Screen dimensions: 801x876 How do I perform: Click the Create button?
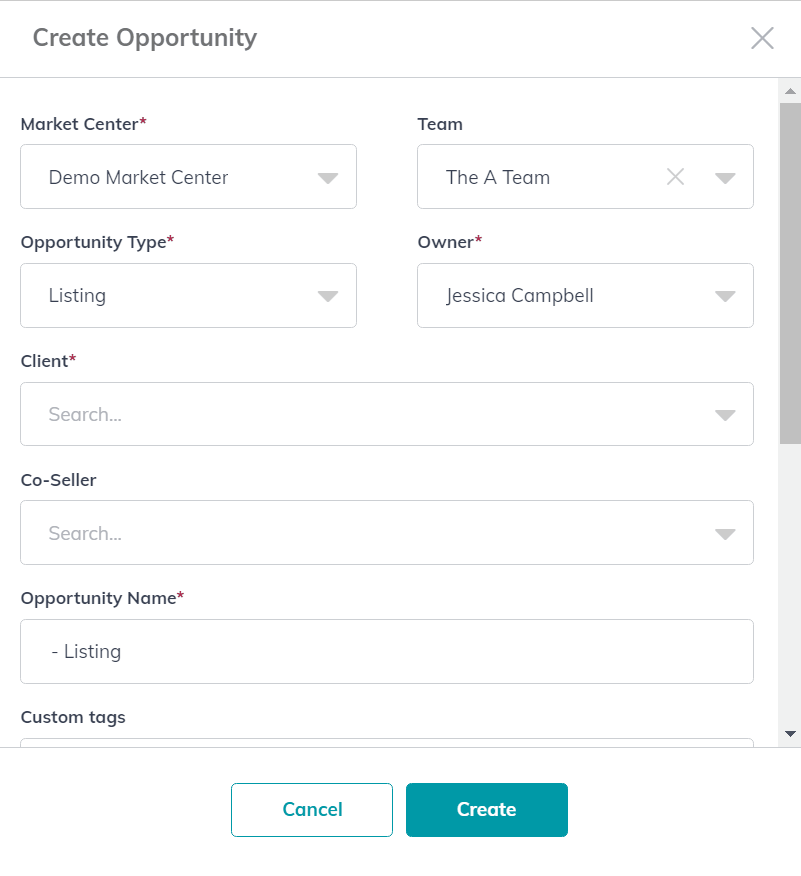point(487,810)
